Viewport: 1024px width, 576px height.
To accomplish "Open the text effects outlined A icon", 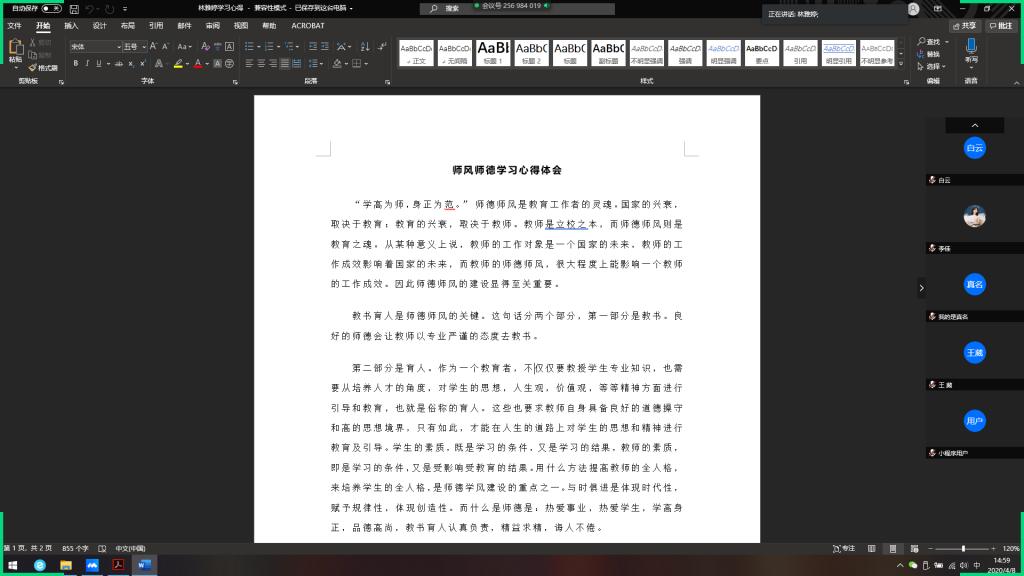I will tap(159, 64).
